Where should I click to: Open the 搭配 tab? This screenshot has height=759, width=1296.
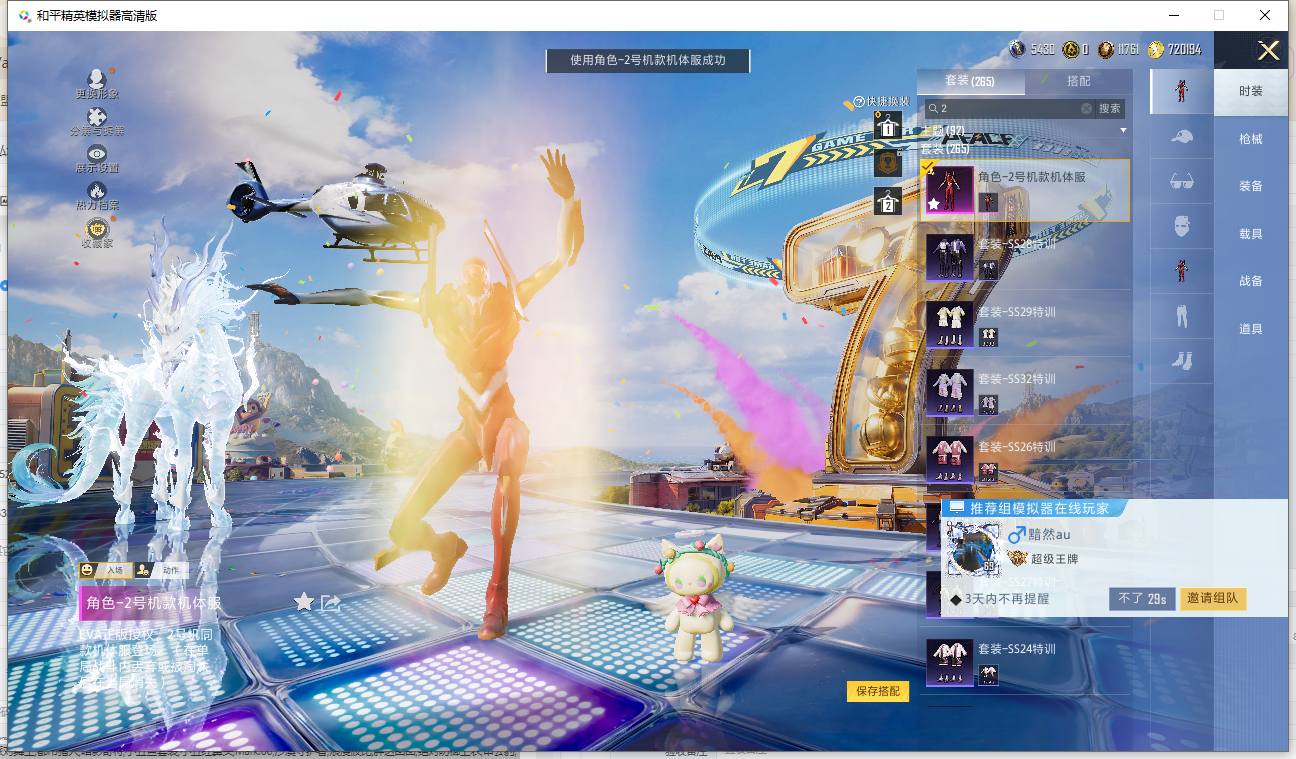[x=1079, y=81]
